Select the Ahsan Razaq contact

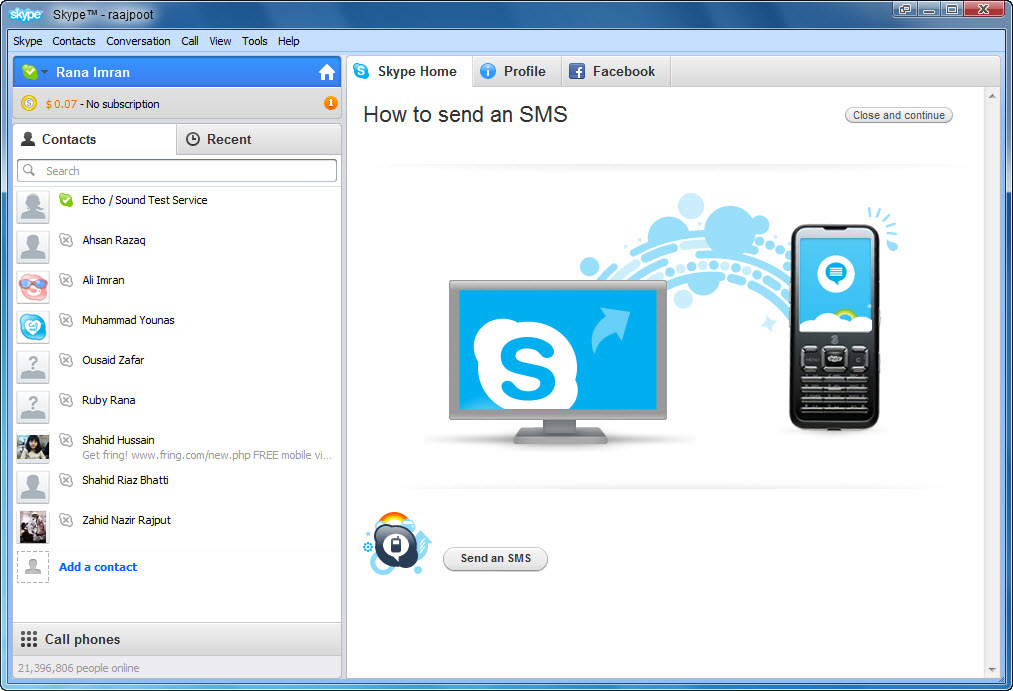pos(177,247)
